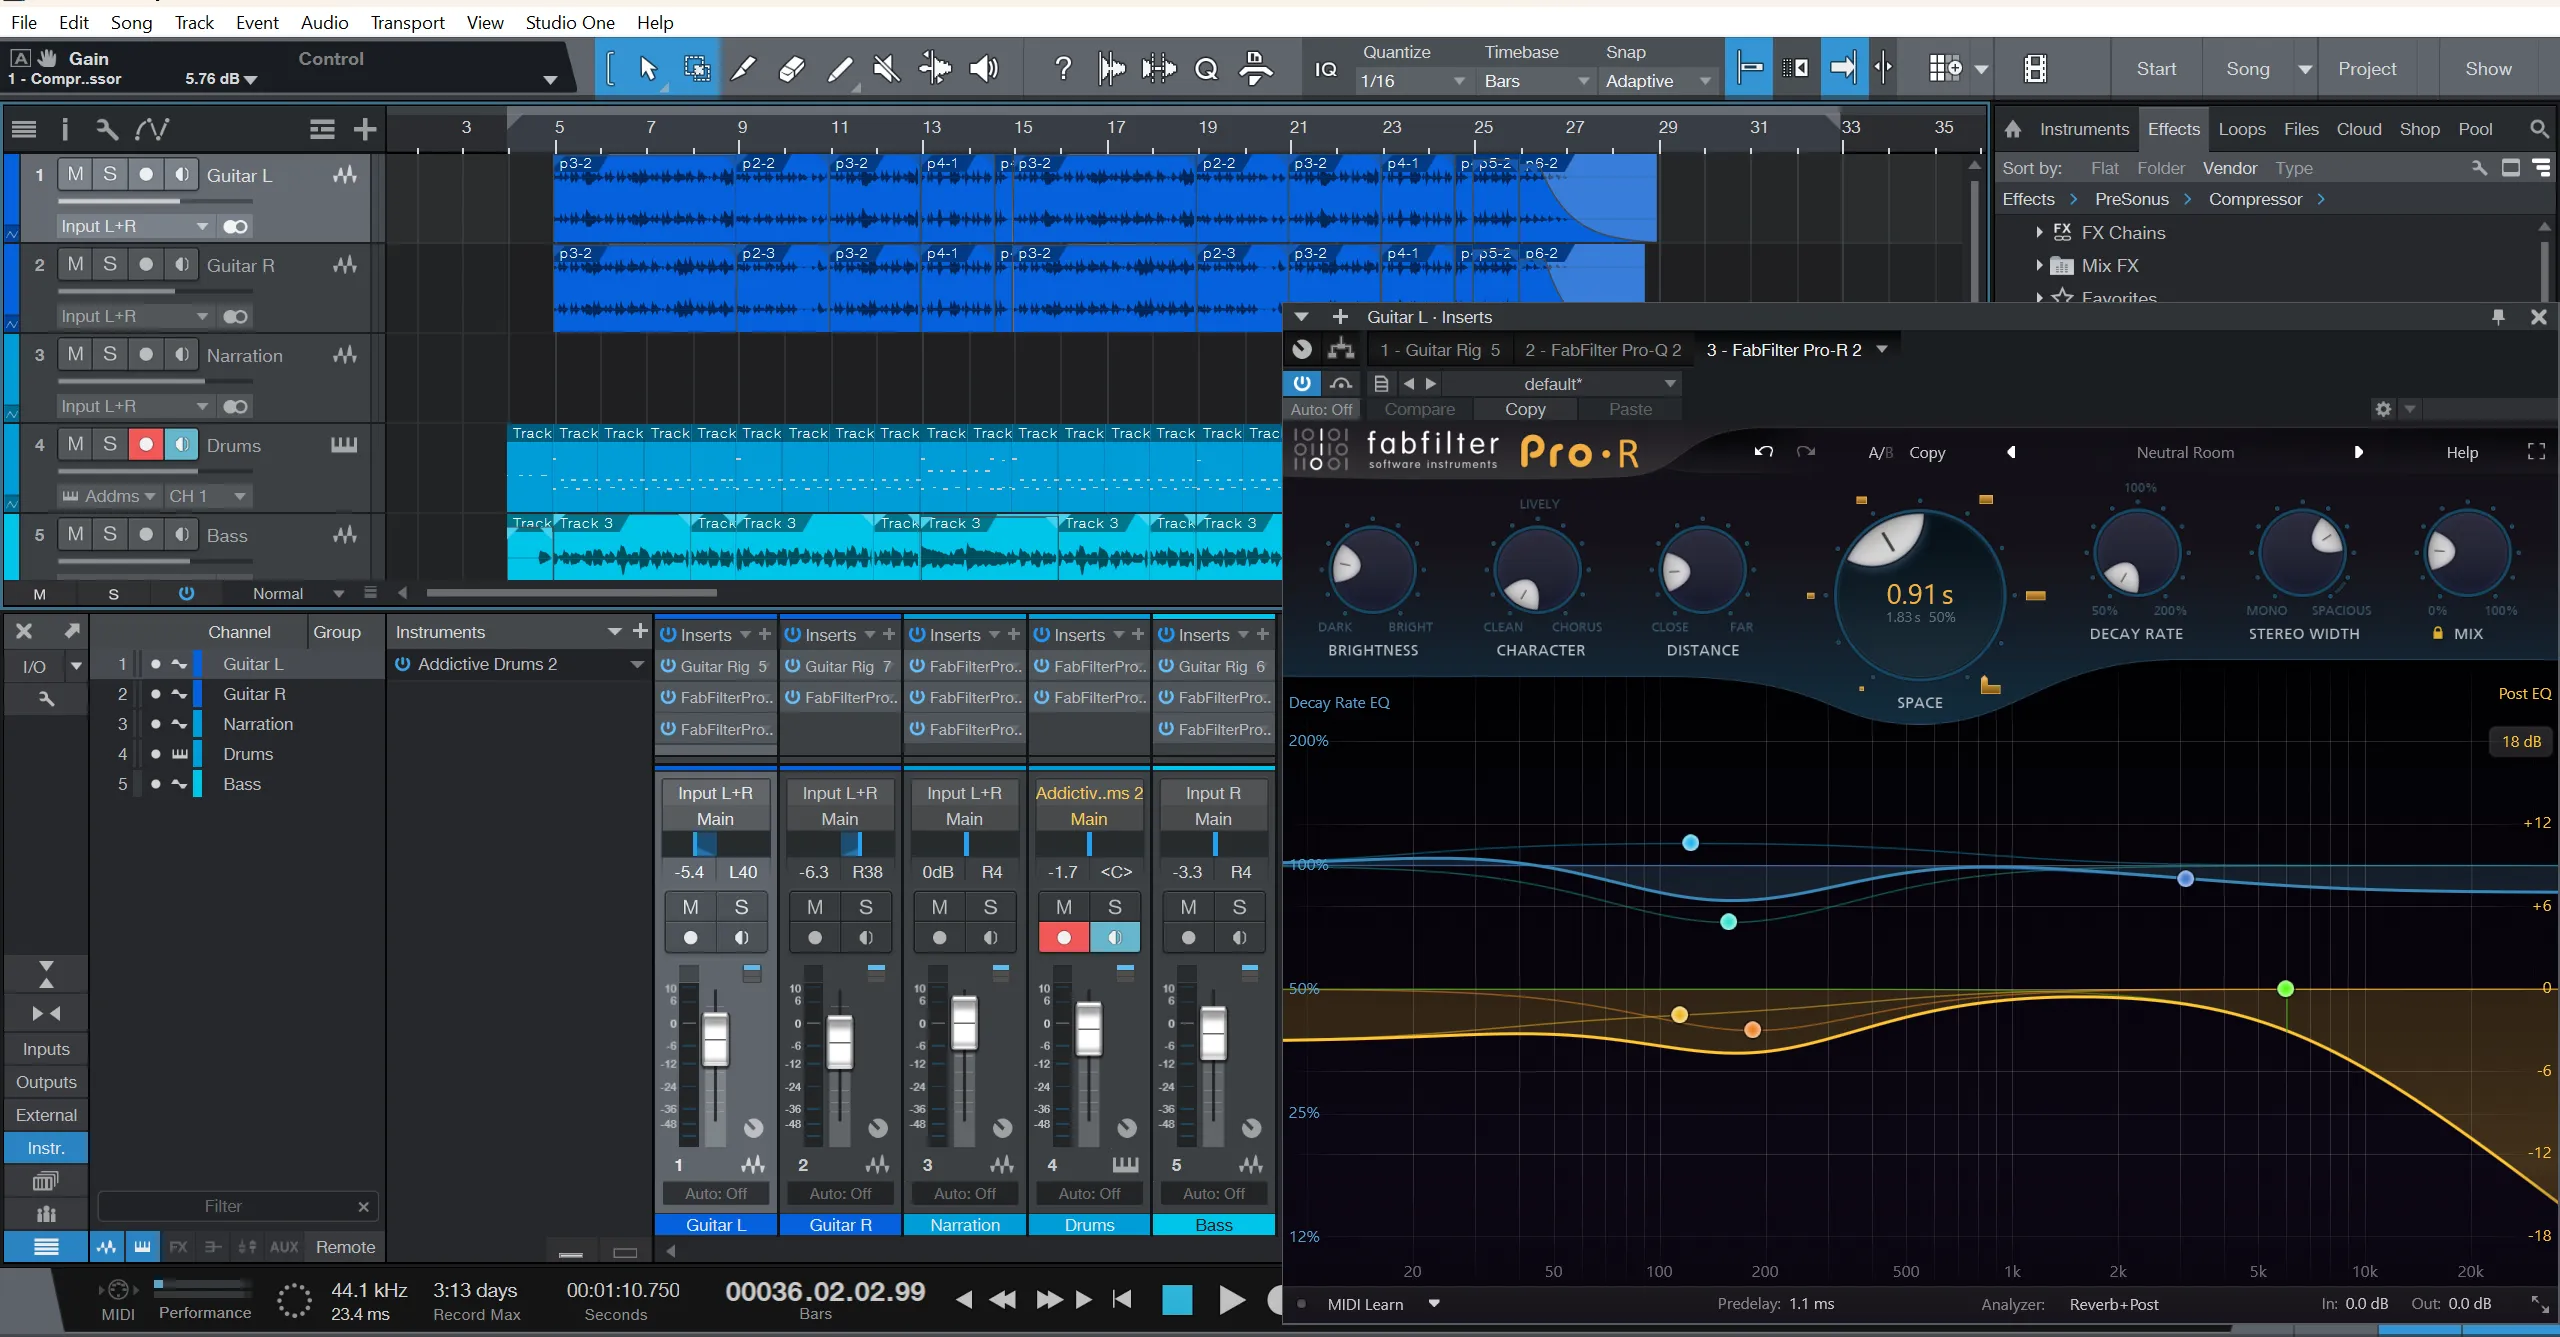Mute the Bass track
This screenshot has height=1337, width=2560.
coord(76,534)
